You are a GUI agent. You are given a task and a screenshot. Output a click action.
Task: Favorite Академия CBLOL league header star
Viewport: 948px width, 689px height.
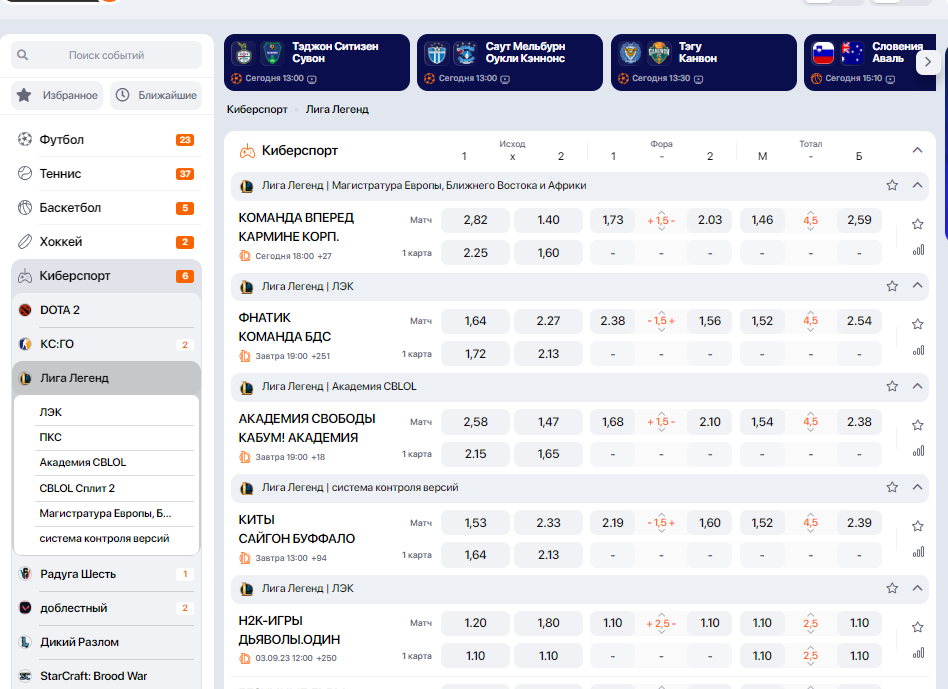tap(892, 387)
